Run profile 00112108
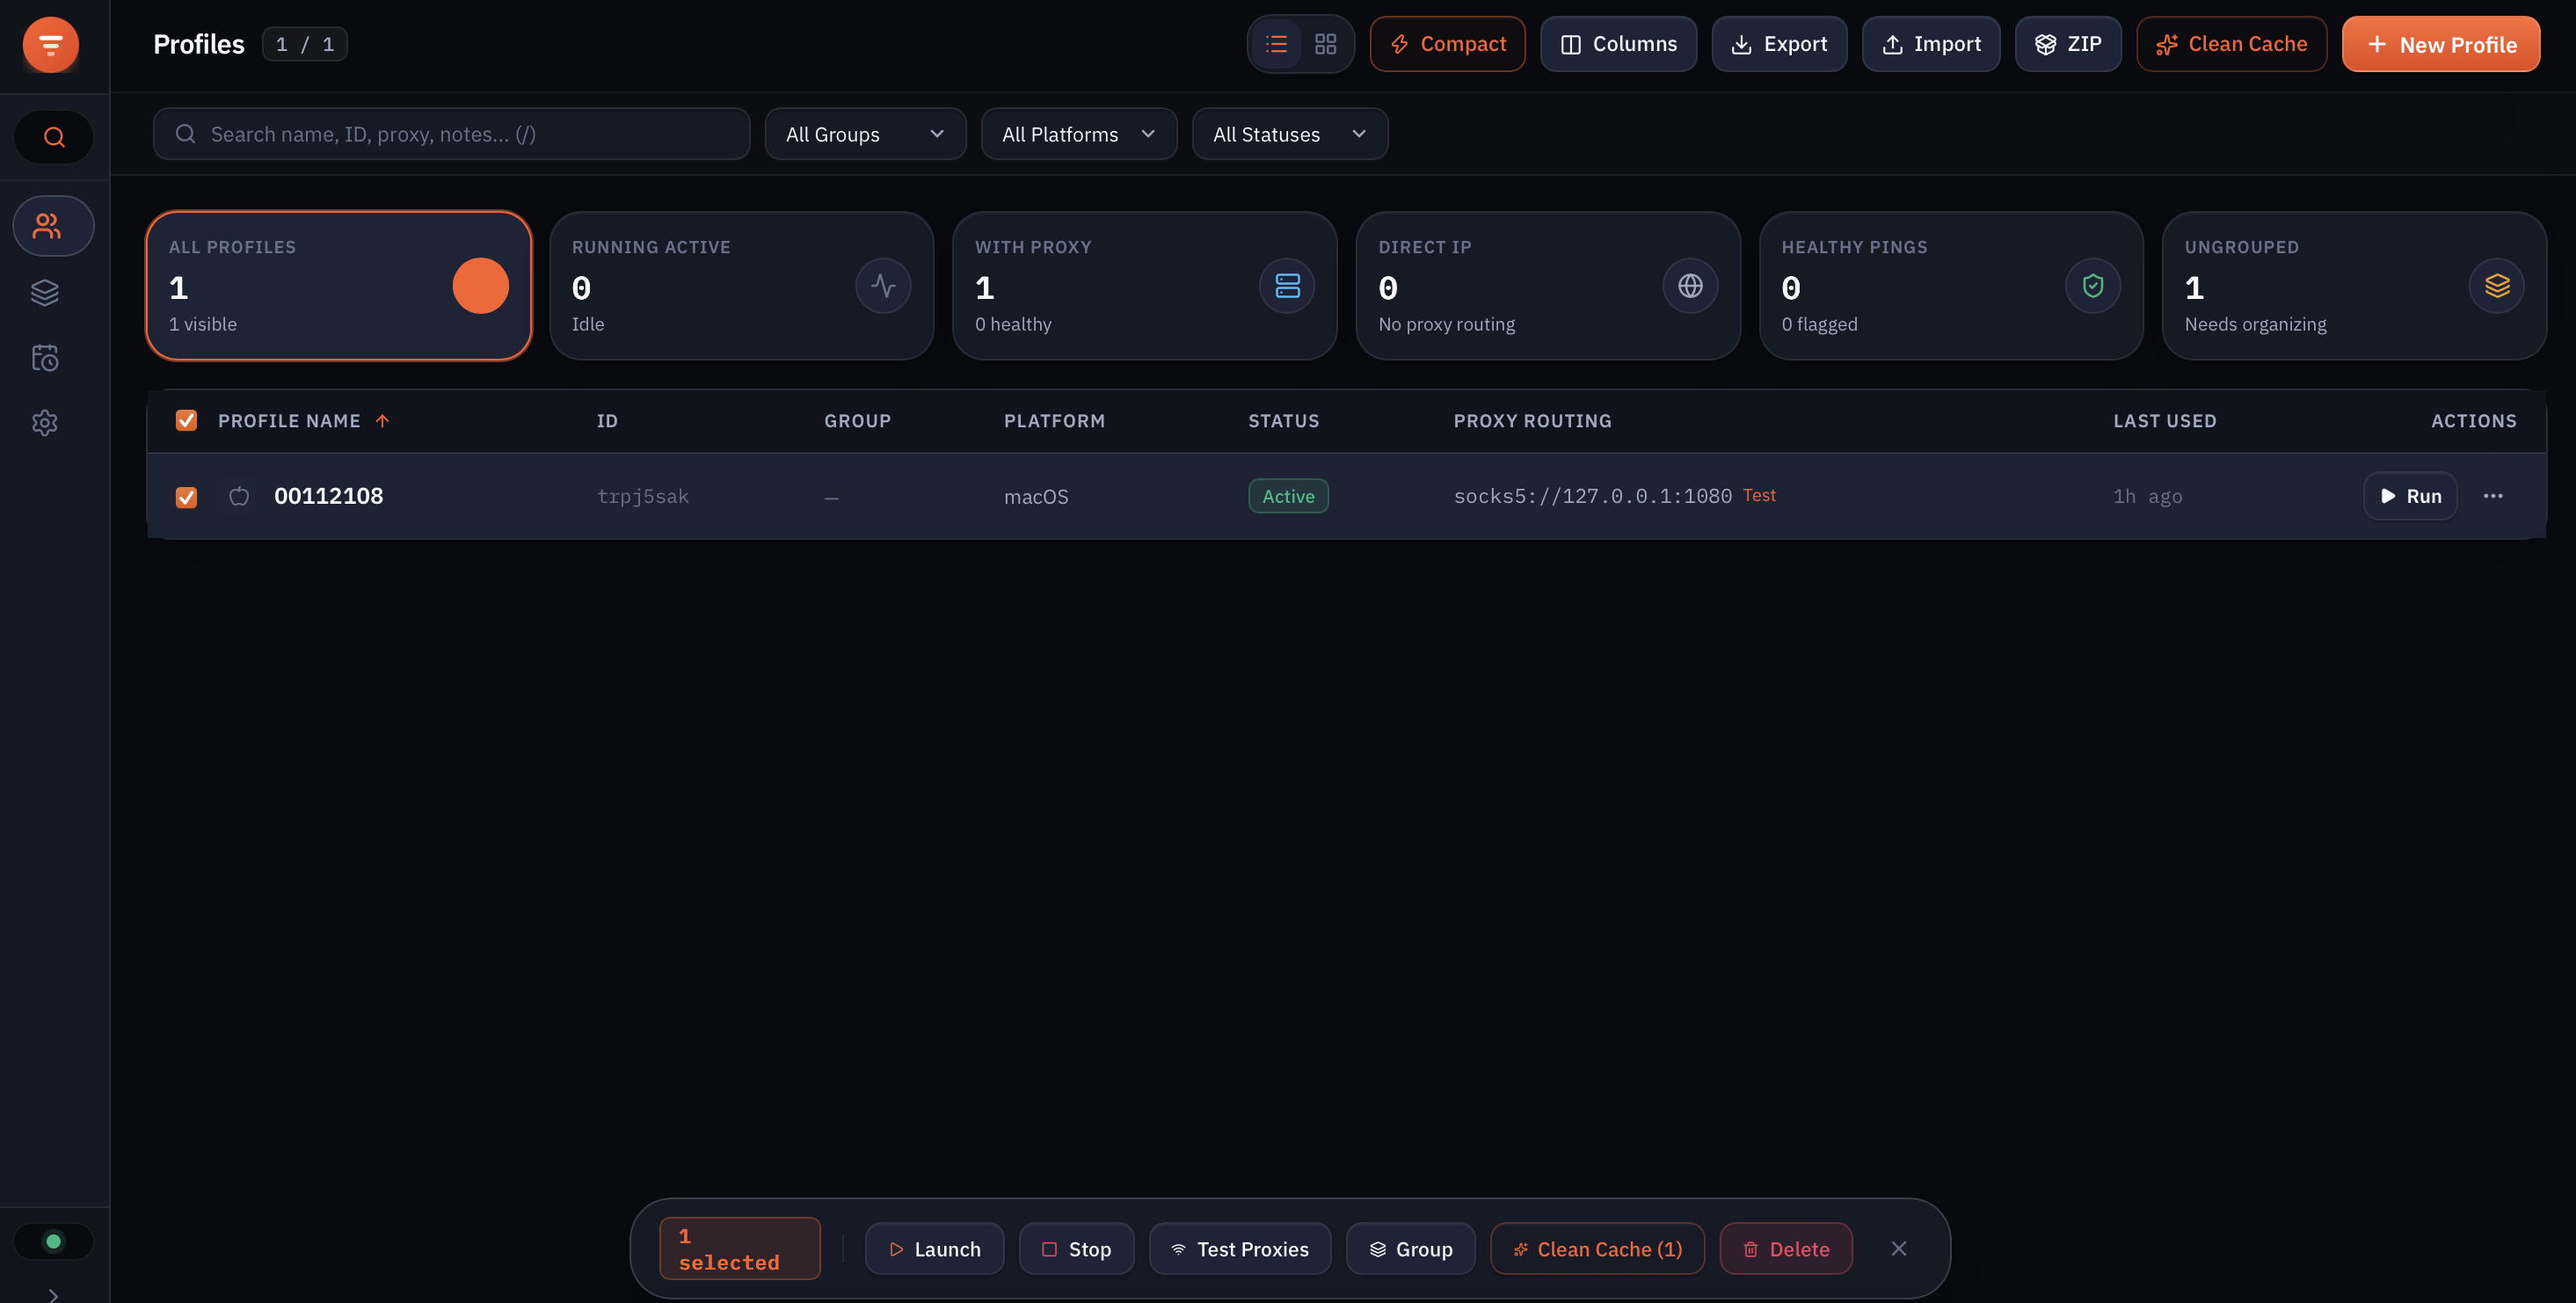This screenshot has width=2576, height=1303. 2410,496
